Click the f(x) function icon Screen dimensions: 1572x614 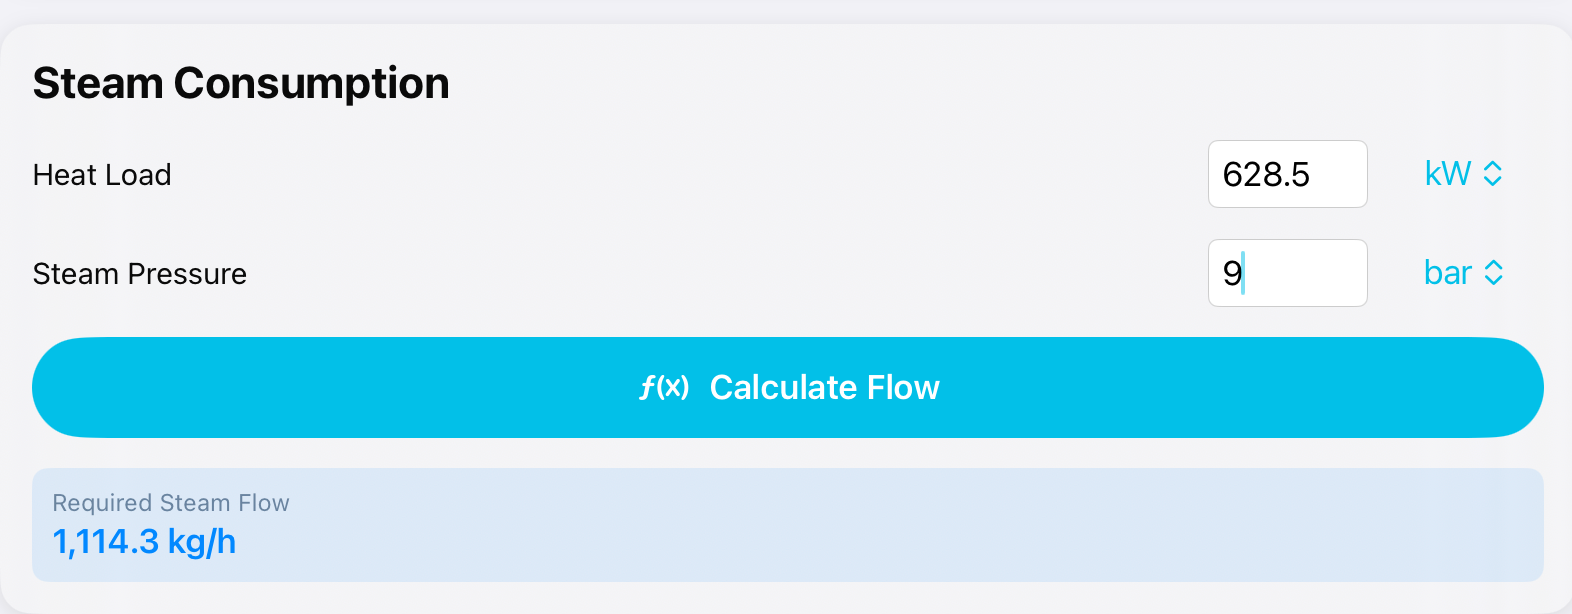coord(664,387)
